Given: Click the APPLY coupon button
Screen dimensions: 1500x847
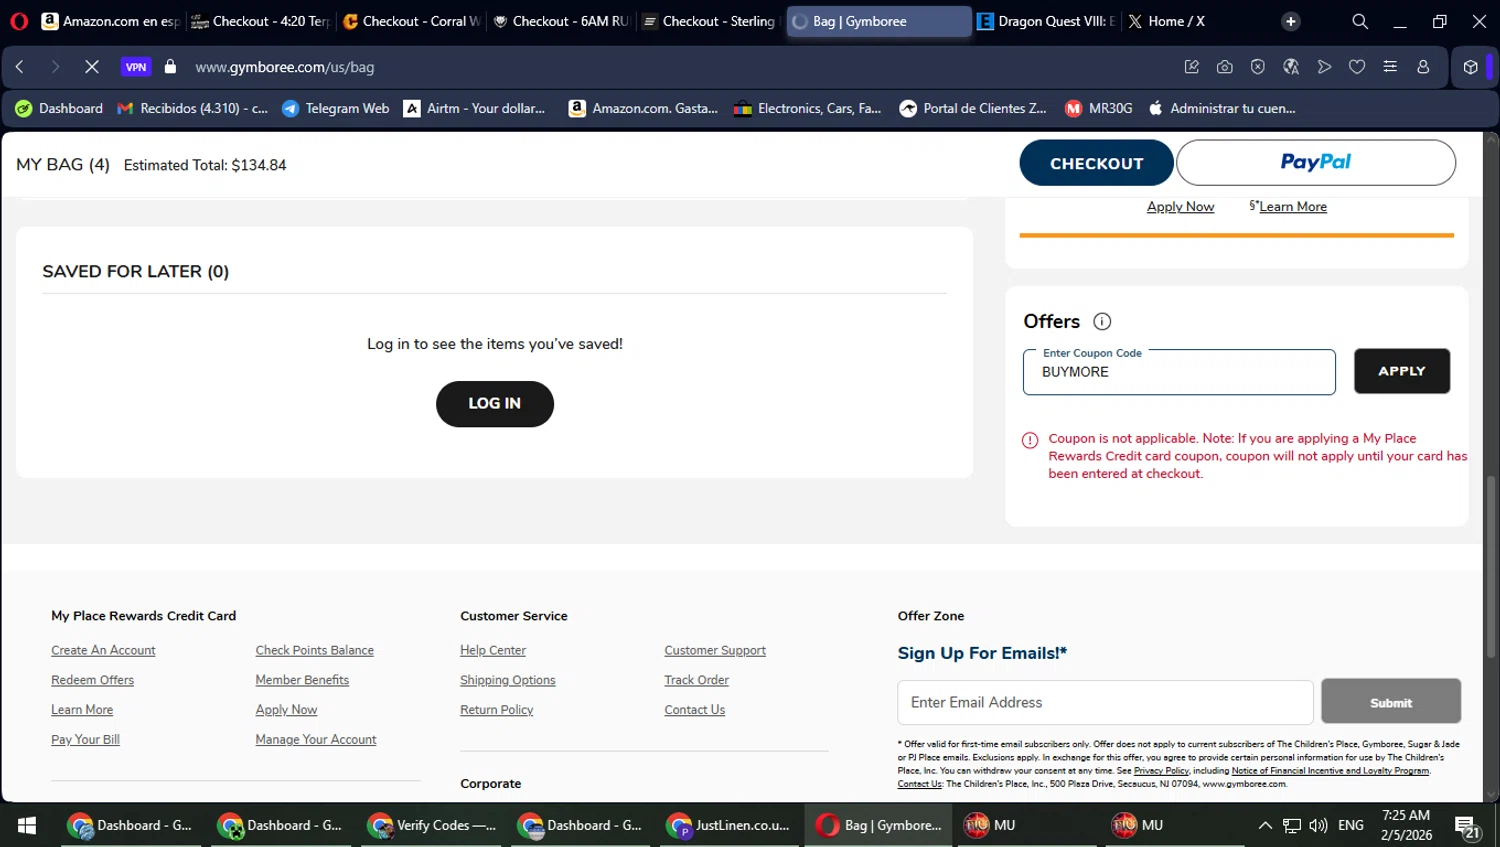Looking at the screenshot, I should [1402, 371].
